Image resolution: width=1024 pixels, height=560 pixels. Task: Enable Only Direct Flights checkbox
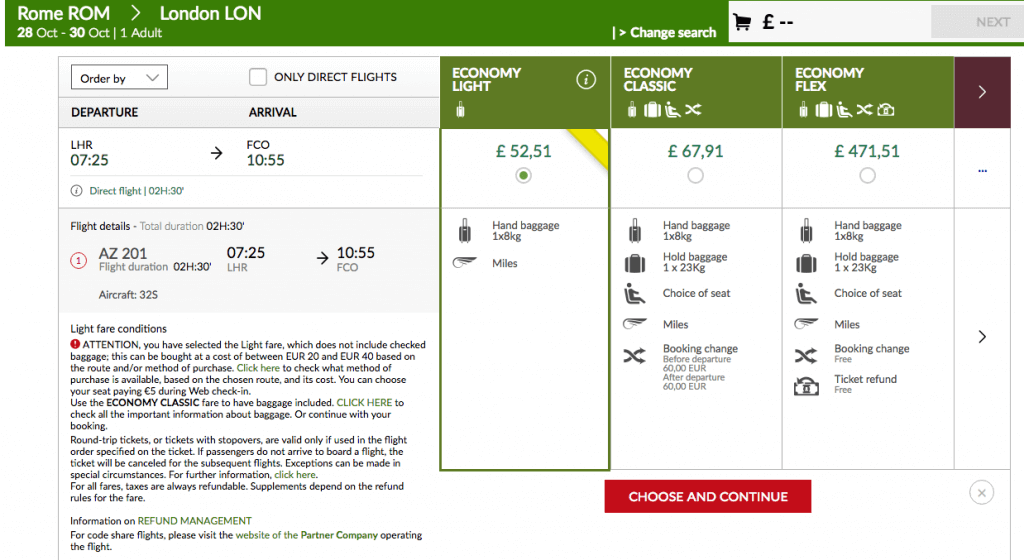[x=258, y=77]
